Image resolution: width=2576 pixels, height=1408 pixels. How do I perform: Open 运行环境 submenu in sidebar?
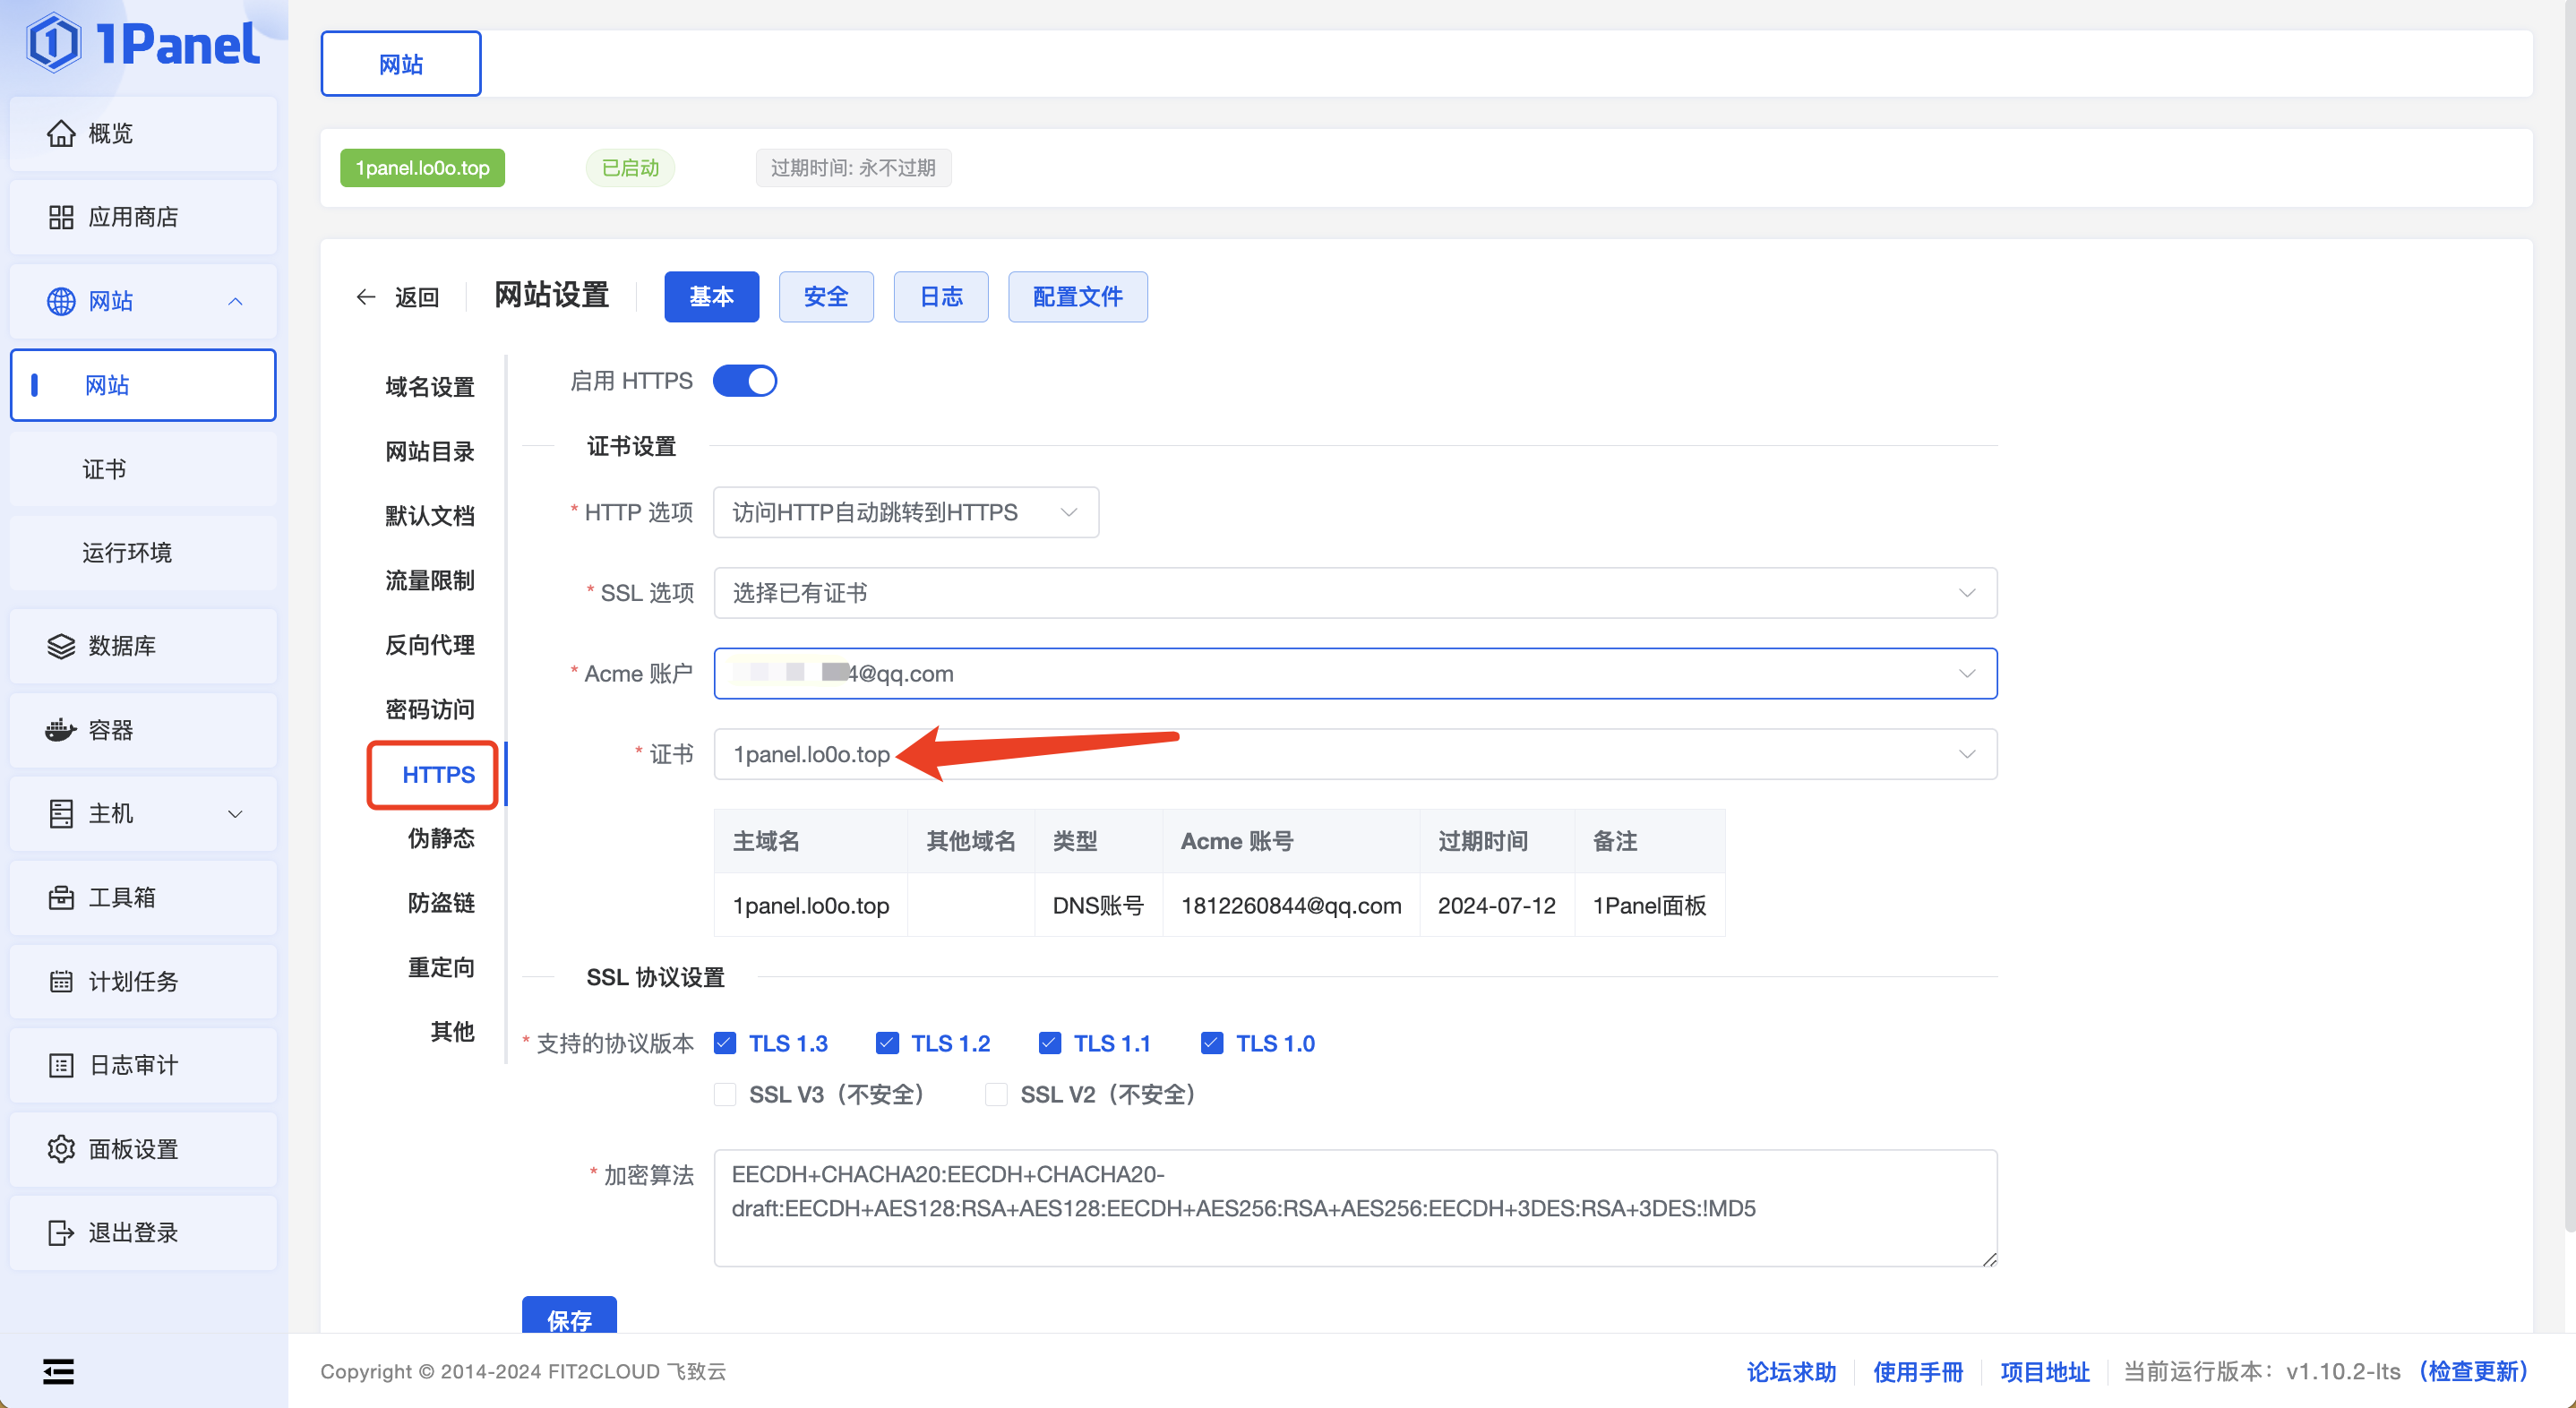click(143, 553)
